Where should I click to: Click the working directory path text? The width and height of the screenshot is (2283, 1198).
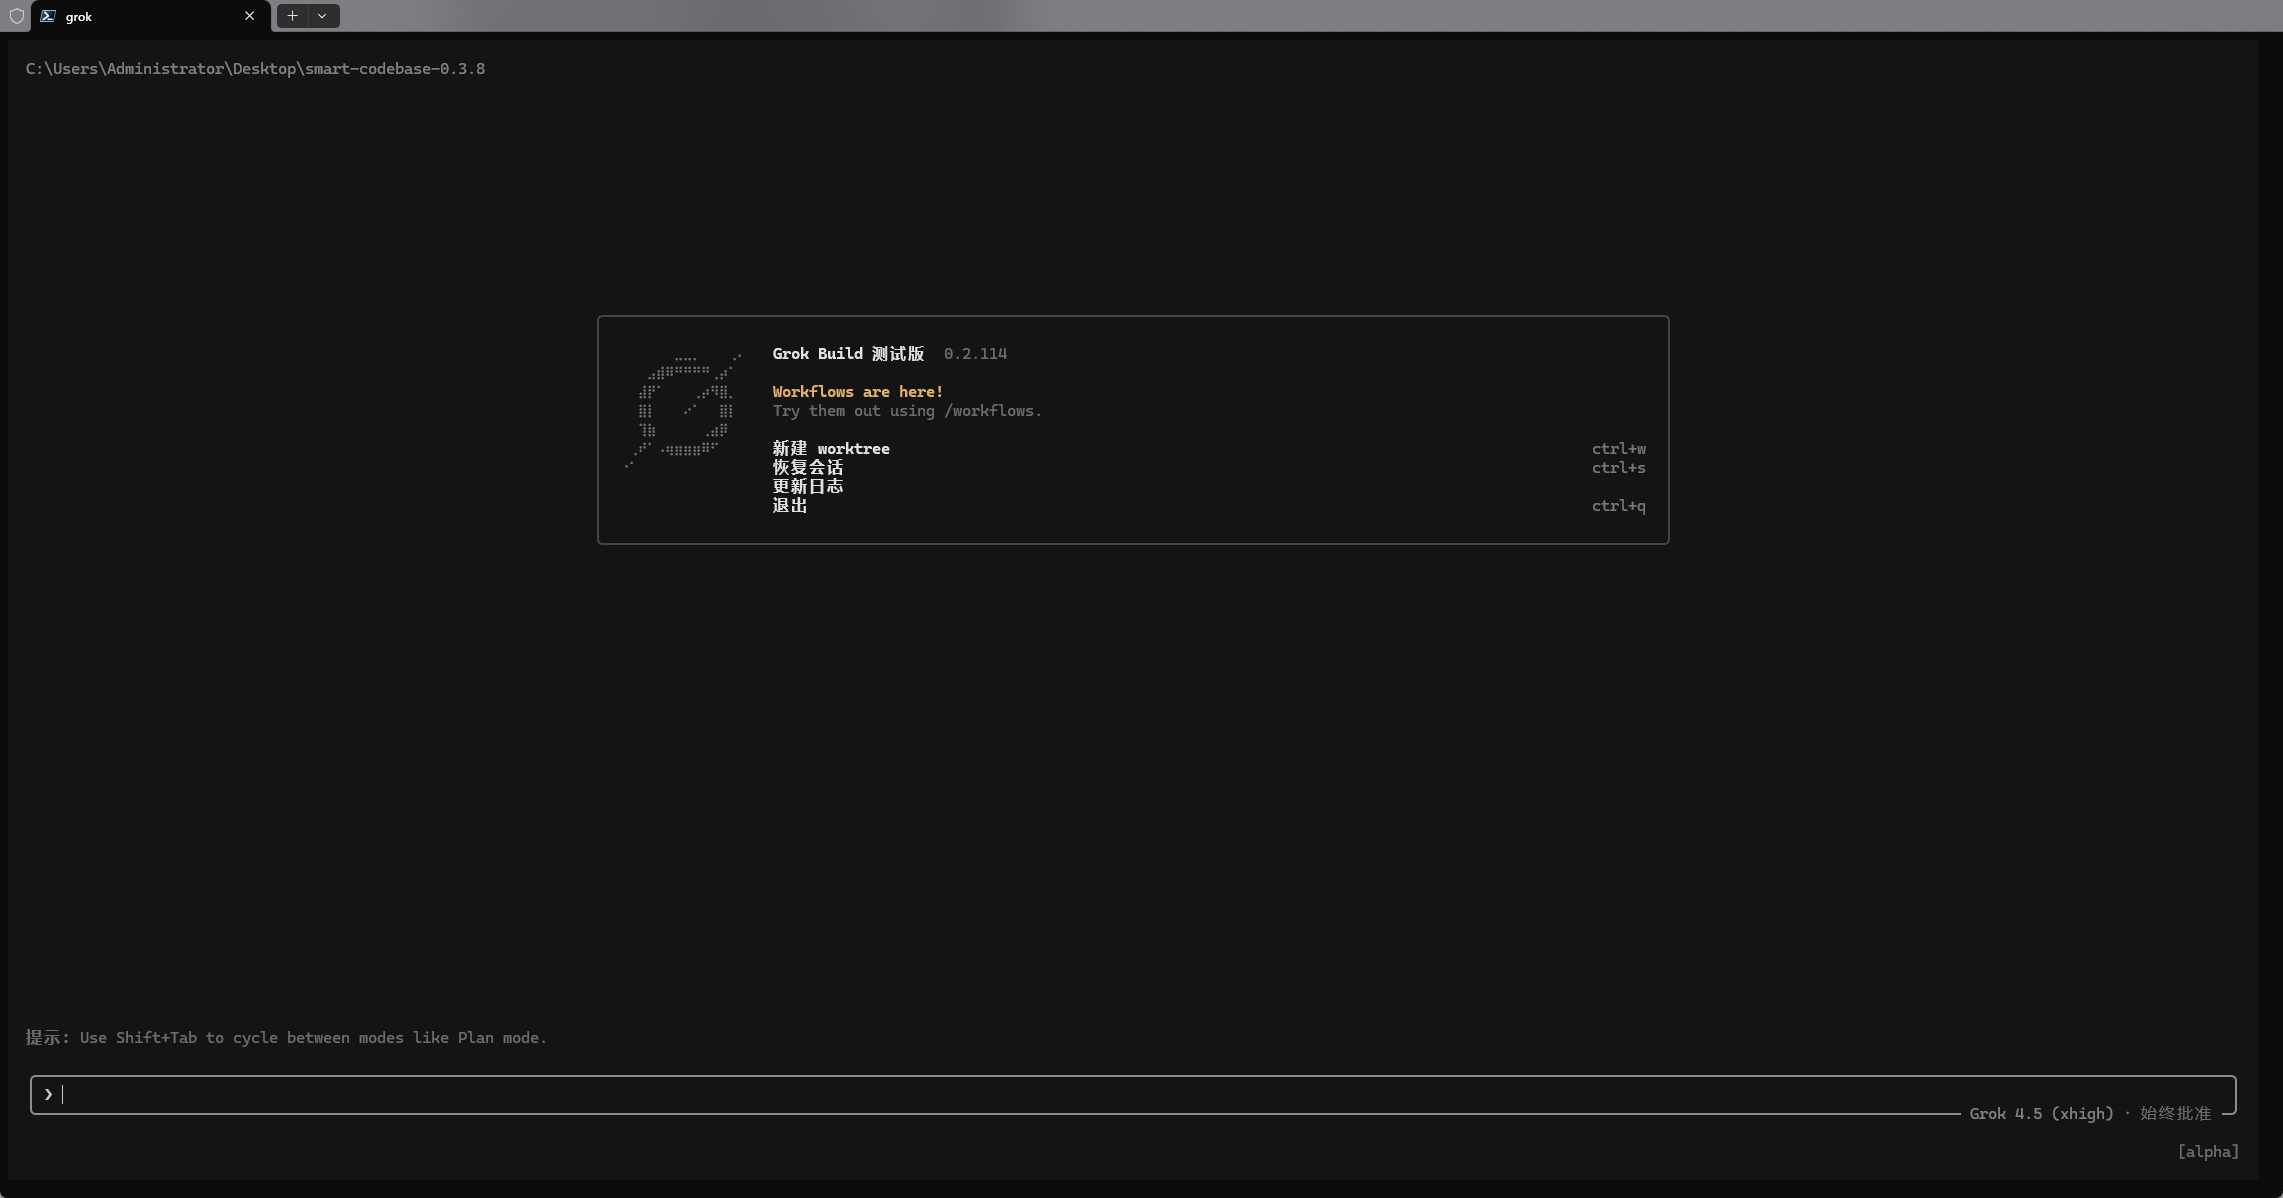pos(255,69)
